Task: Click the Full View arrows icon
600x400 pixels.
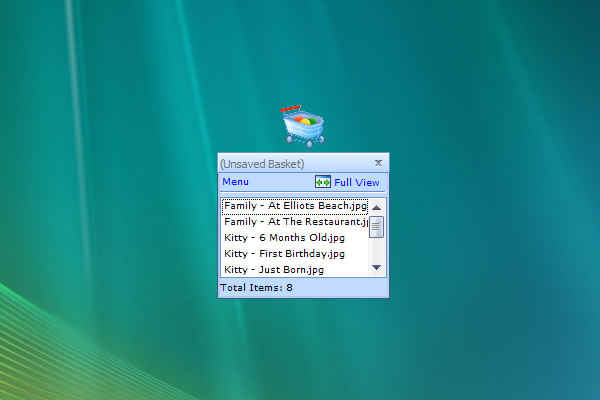Action: click(x=323, y=182)
